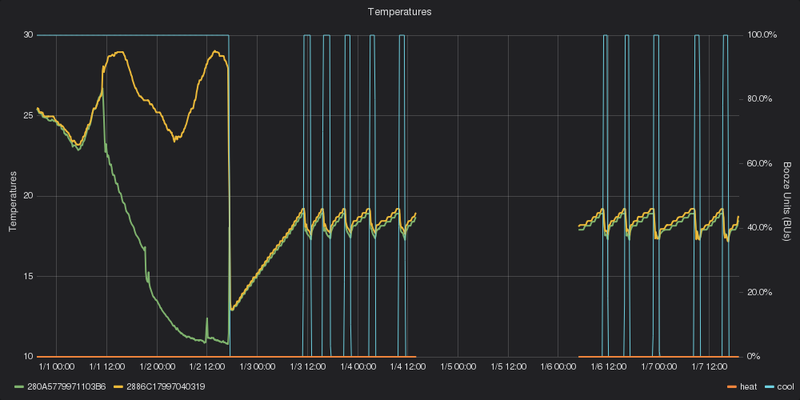
Task: Click the 60.0% label on the right axis
Action: [x=760, y=163]
